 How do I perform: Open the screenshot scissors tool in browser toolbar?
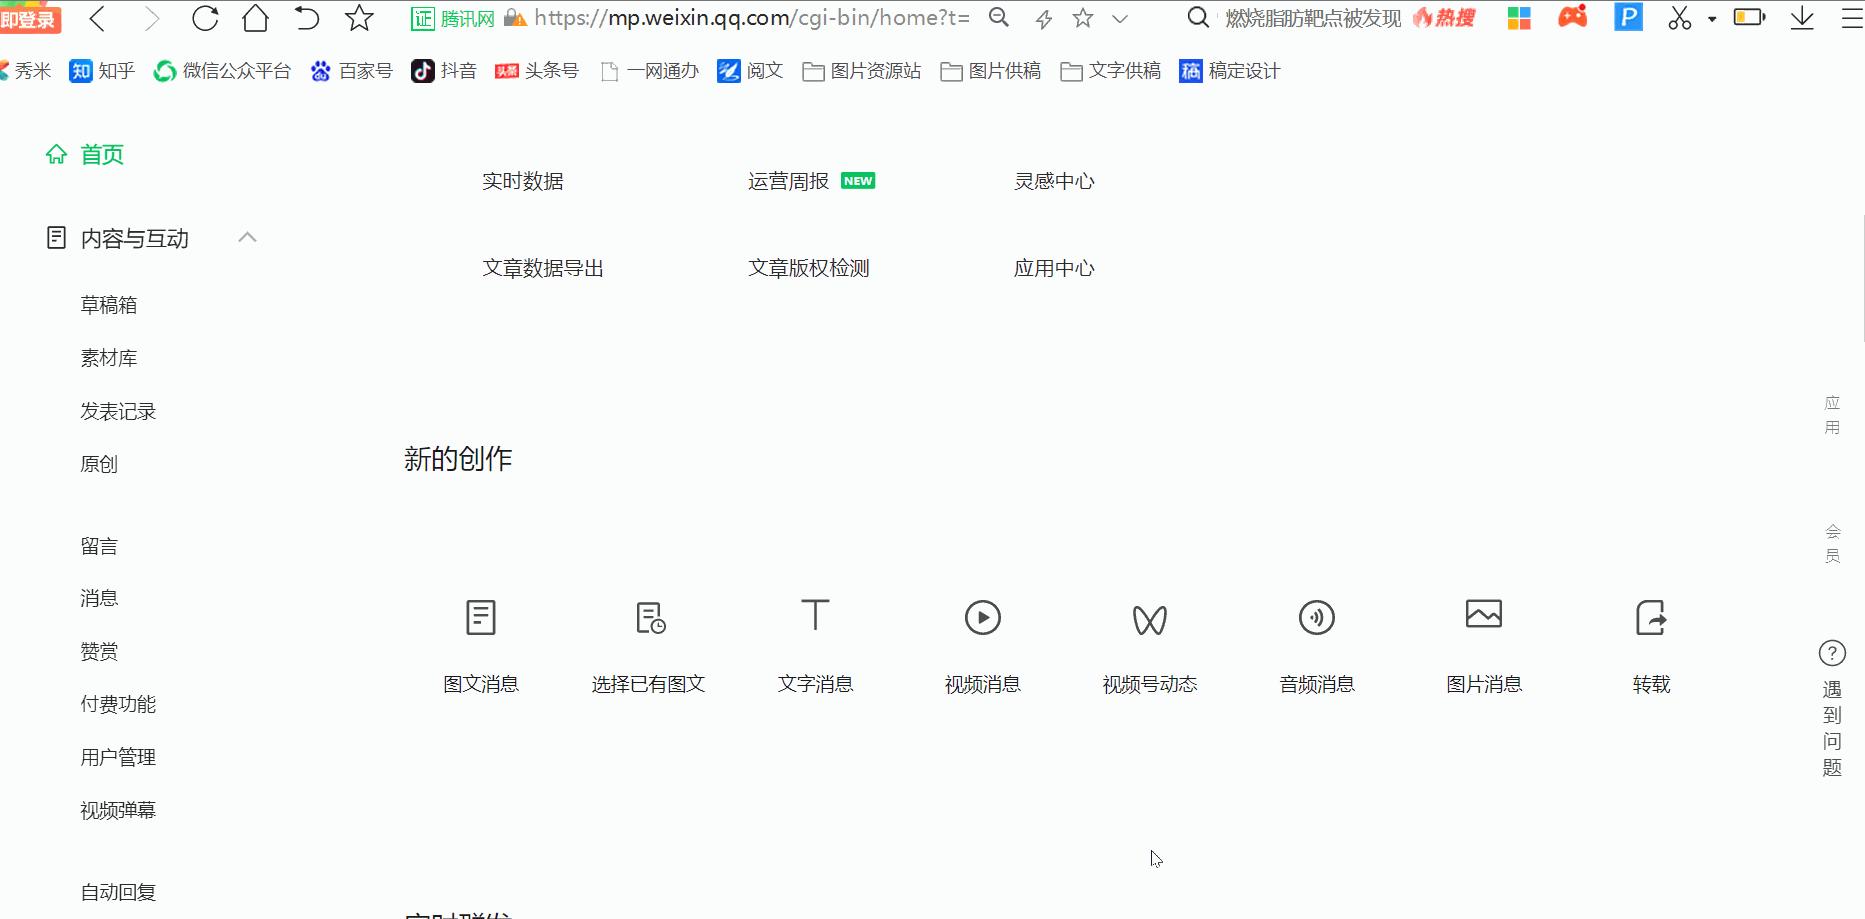tap(1678, 17)
